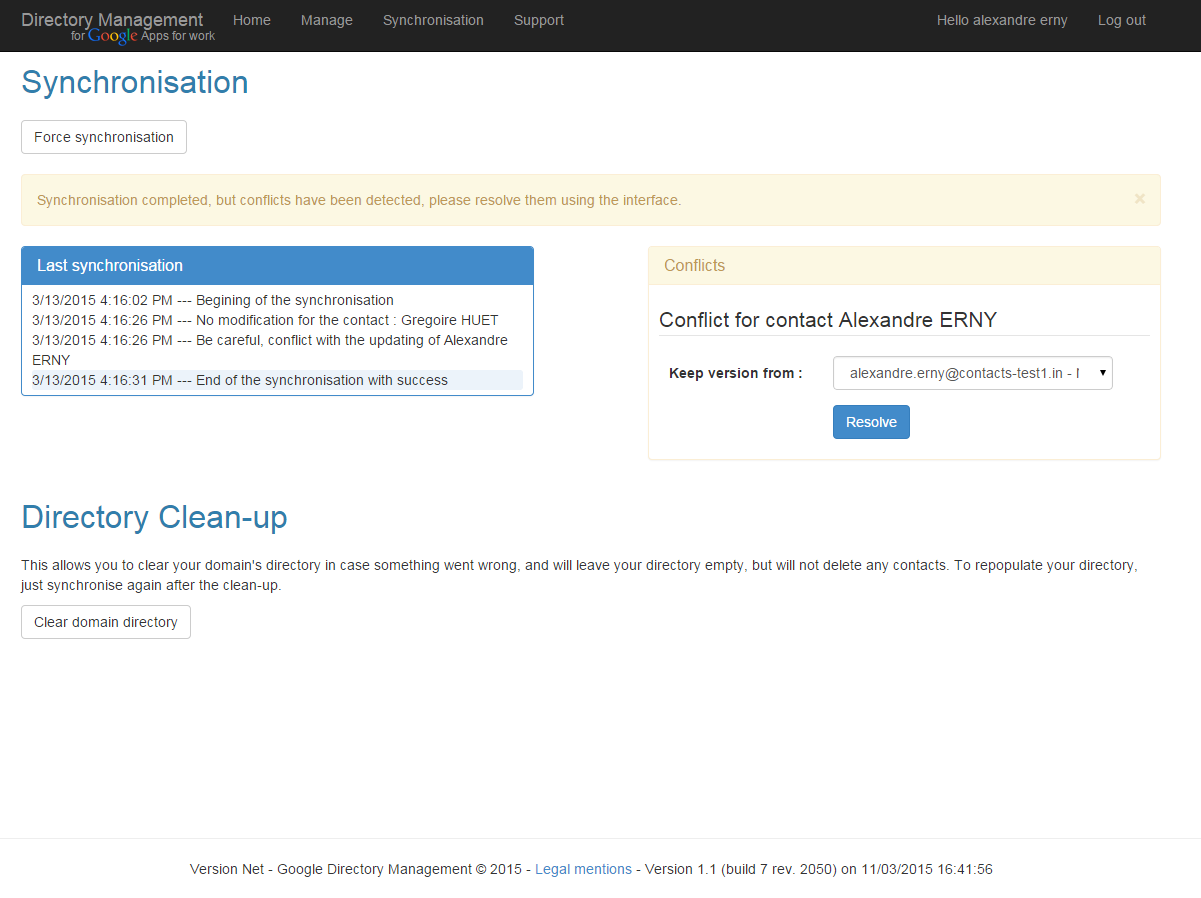Click the Last synchronisation panel header

click(x=277, y=266)
